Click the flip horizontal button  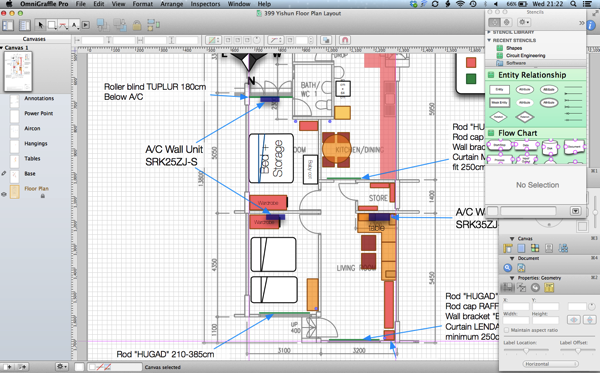point(574,320)
